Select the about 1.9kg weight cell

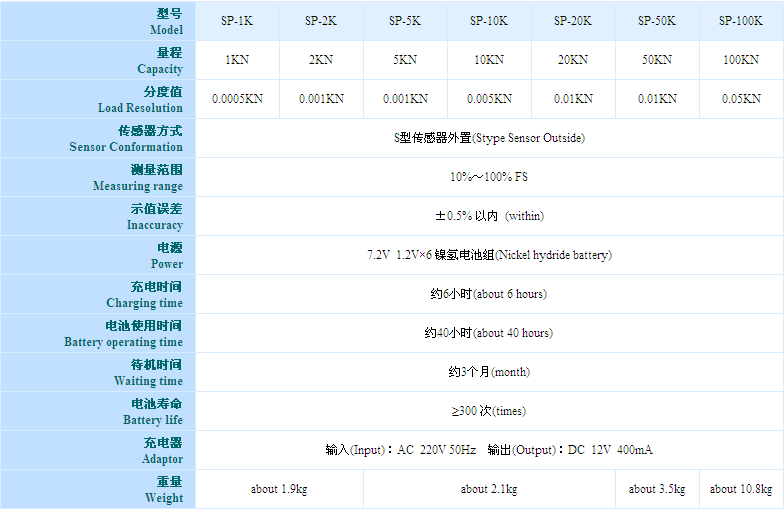tap(279, 489)
